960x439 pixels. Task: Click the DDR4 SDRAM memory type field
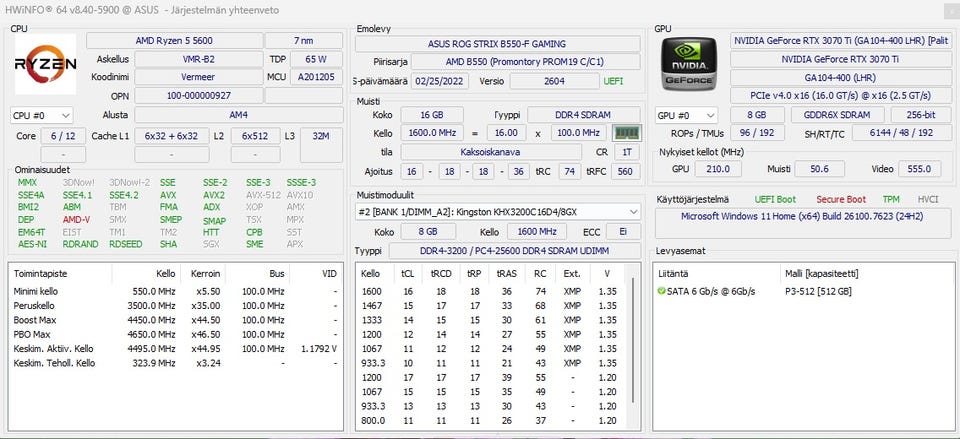[x=583, y=115]
